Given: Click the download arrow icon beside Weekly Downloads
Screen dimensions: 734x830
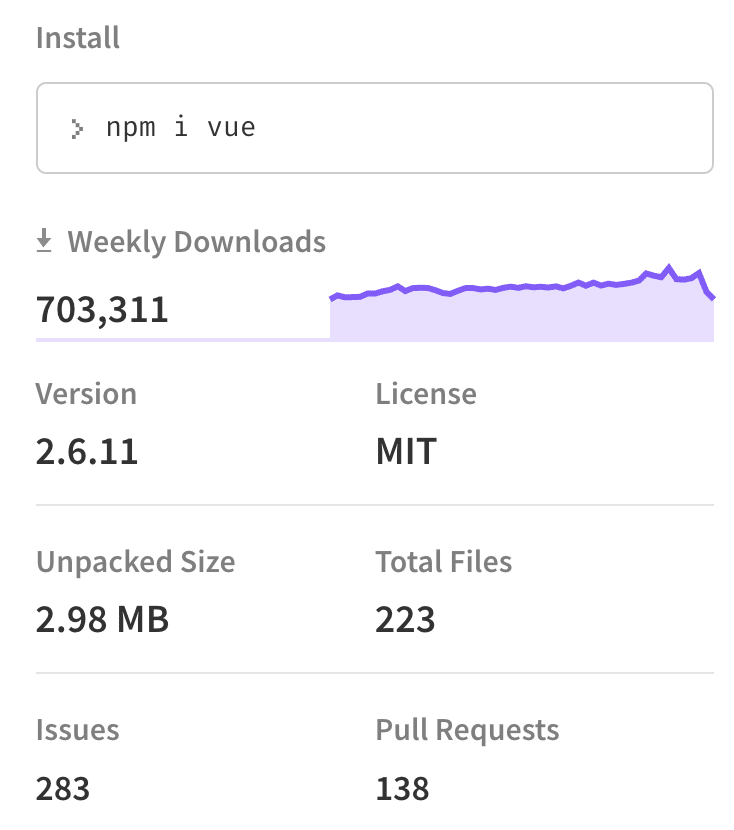Looking at the screenshot, I should (x=44, y=241).
